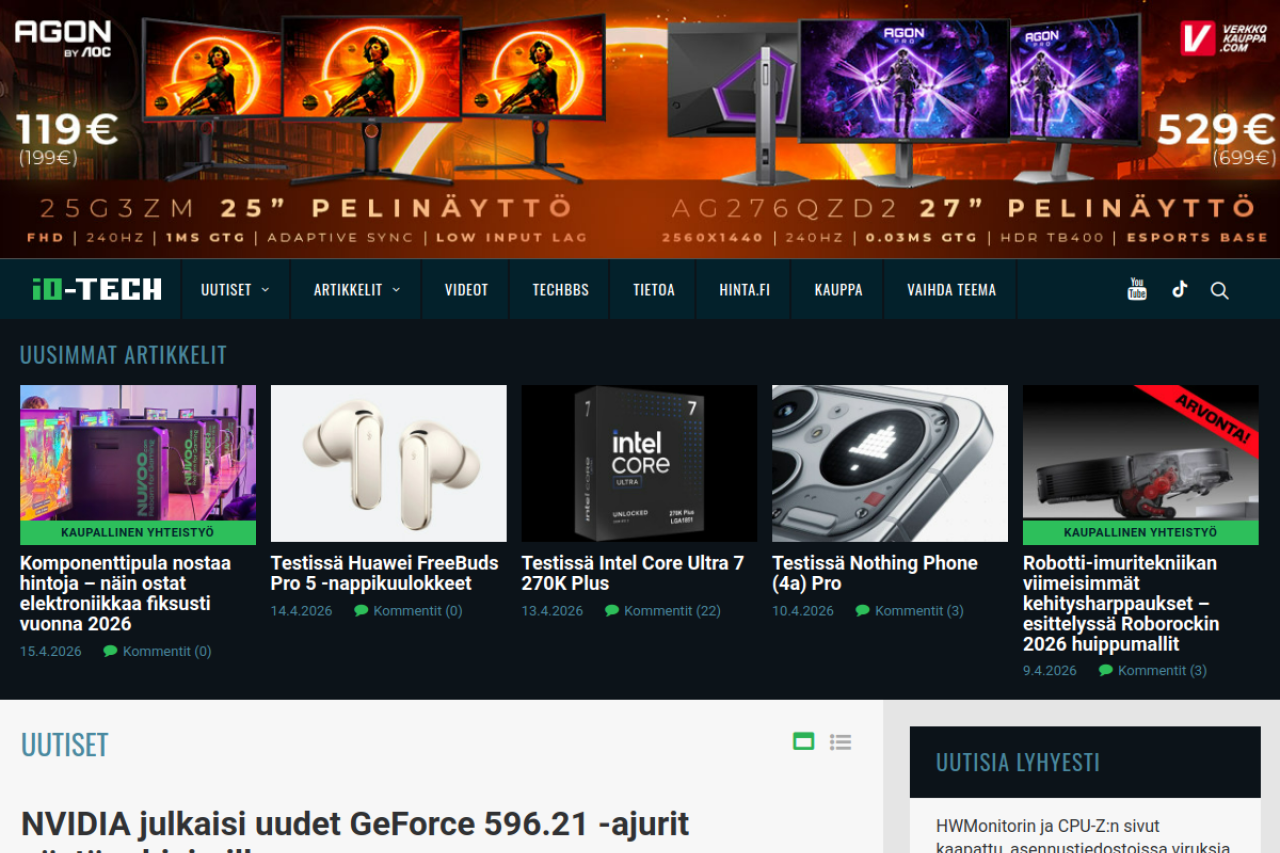Click date 9.4.2026 under Roborock article
The image size is (1280, 853).
tap(1050, 671)
